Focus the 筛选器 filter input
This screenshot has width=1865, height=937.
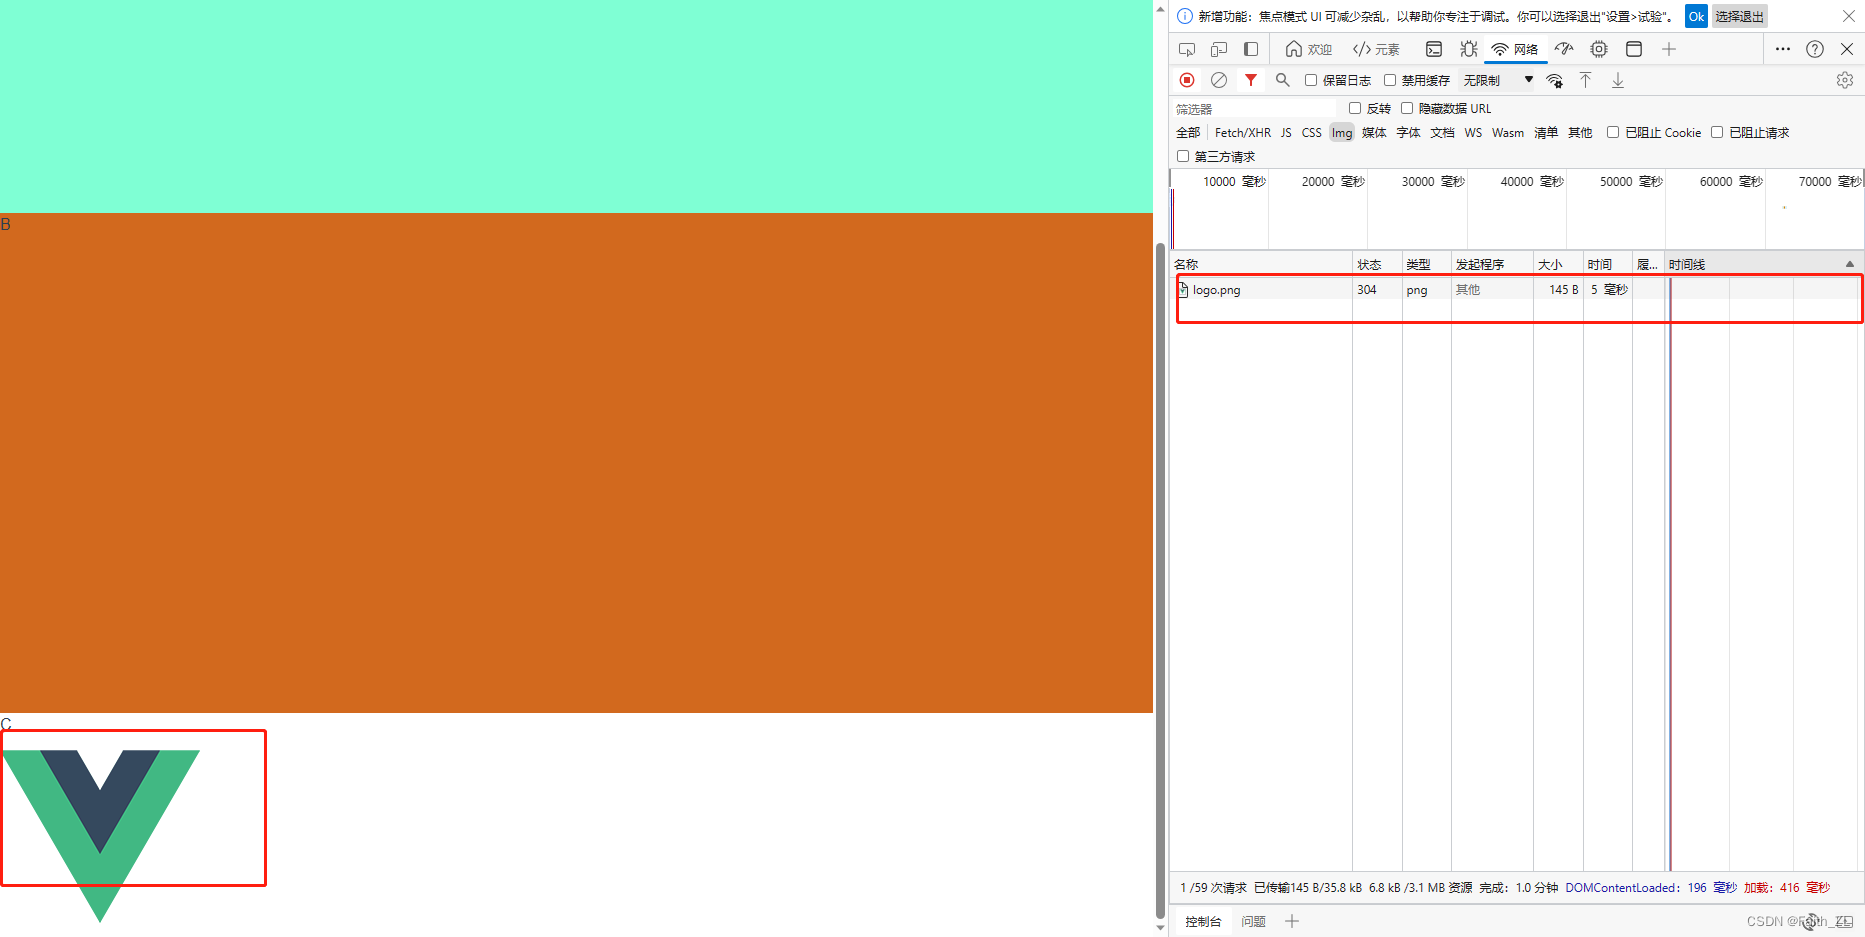pos(1255,108)
